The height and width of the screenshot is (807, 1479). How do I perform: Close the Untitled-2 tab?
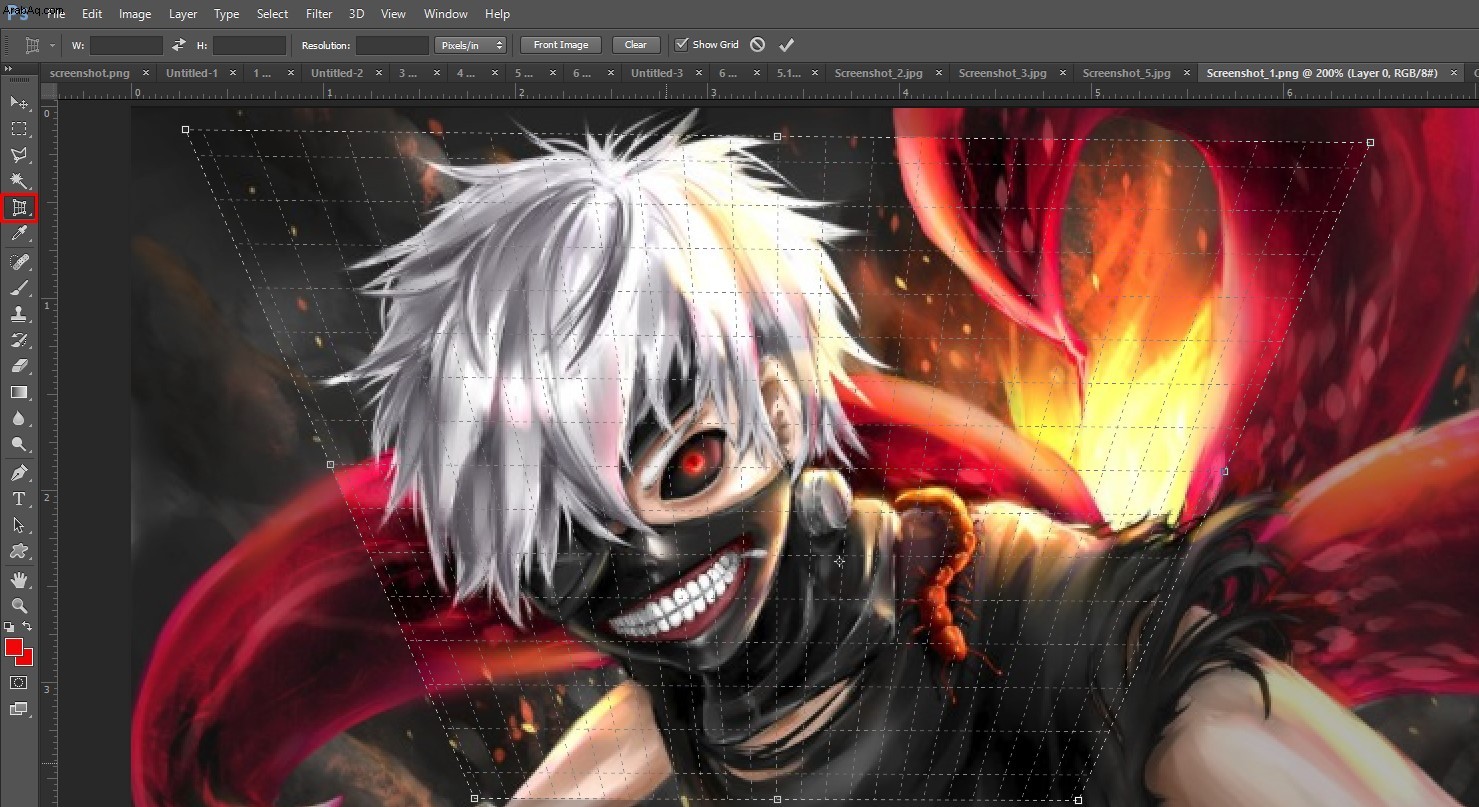click(x=378, y=73)
